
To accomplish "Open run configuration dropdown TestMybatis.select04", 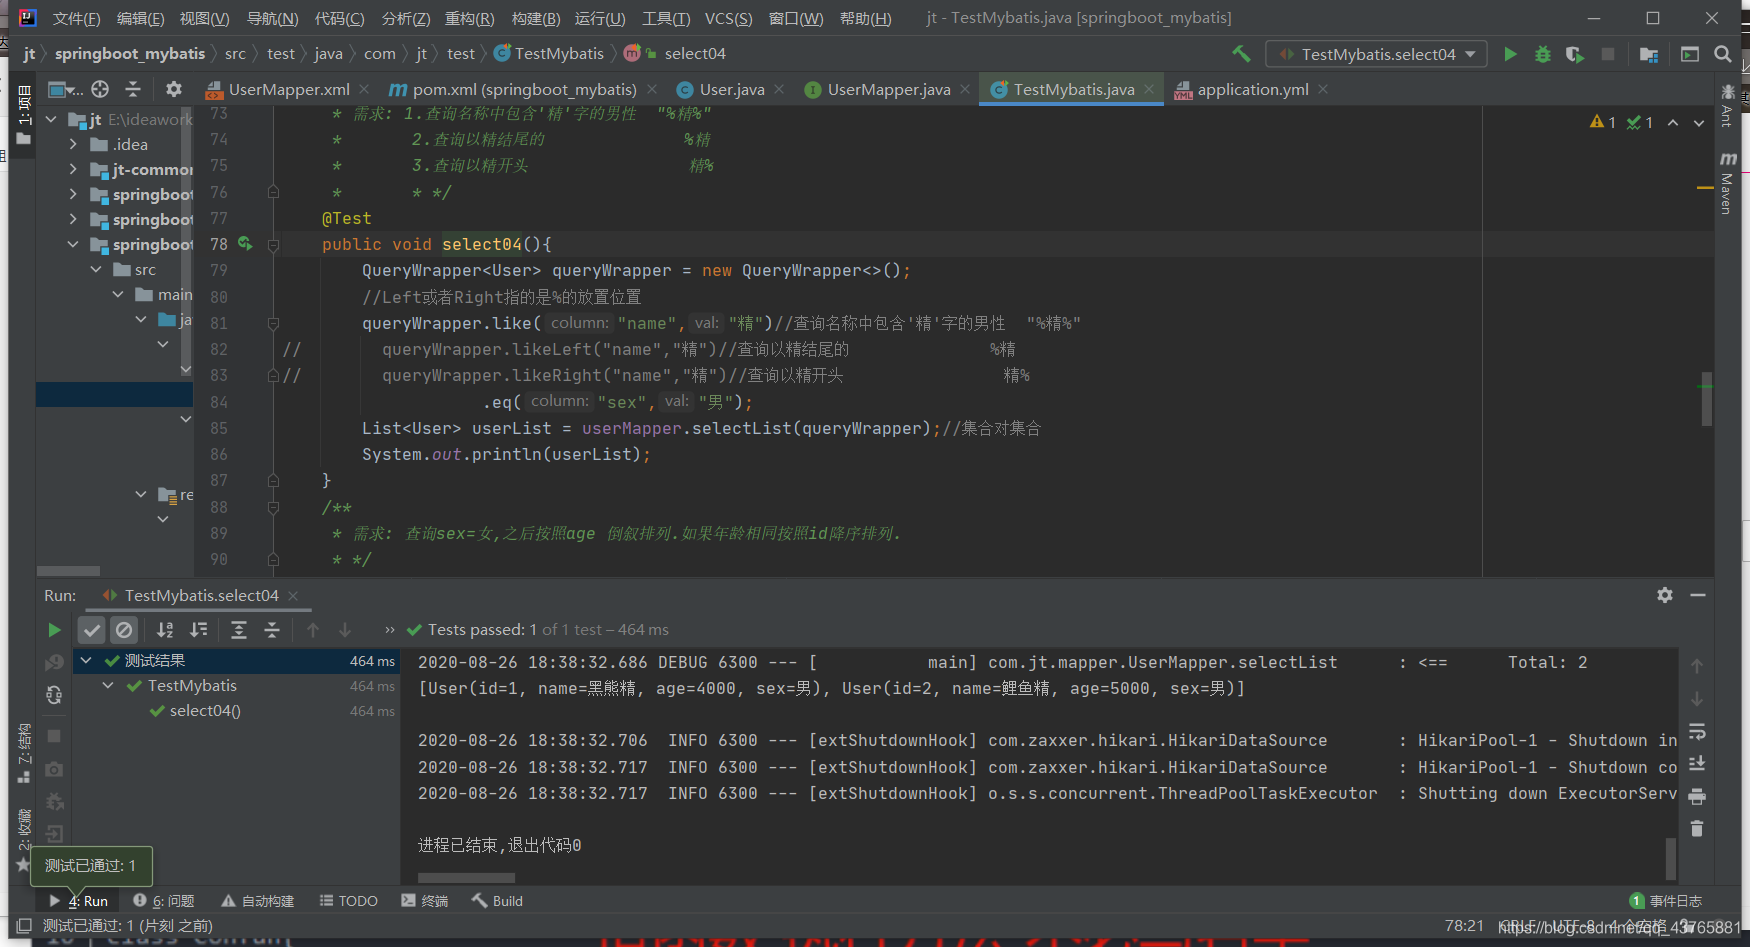I will 1376,54.
